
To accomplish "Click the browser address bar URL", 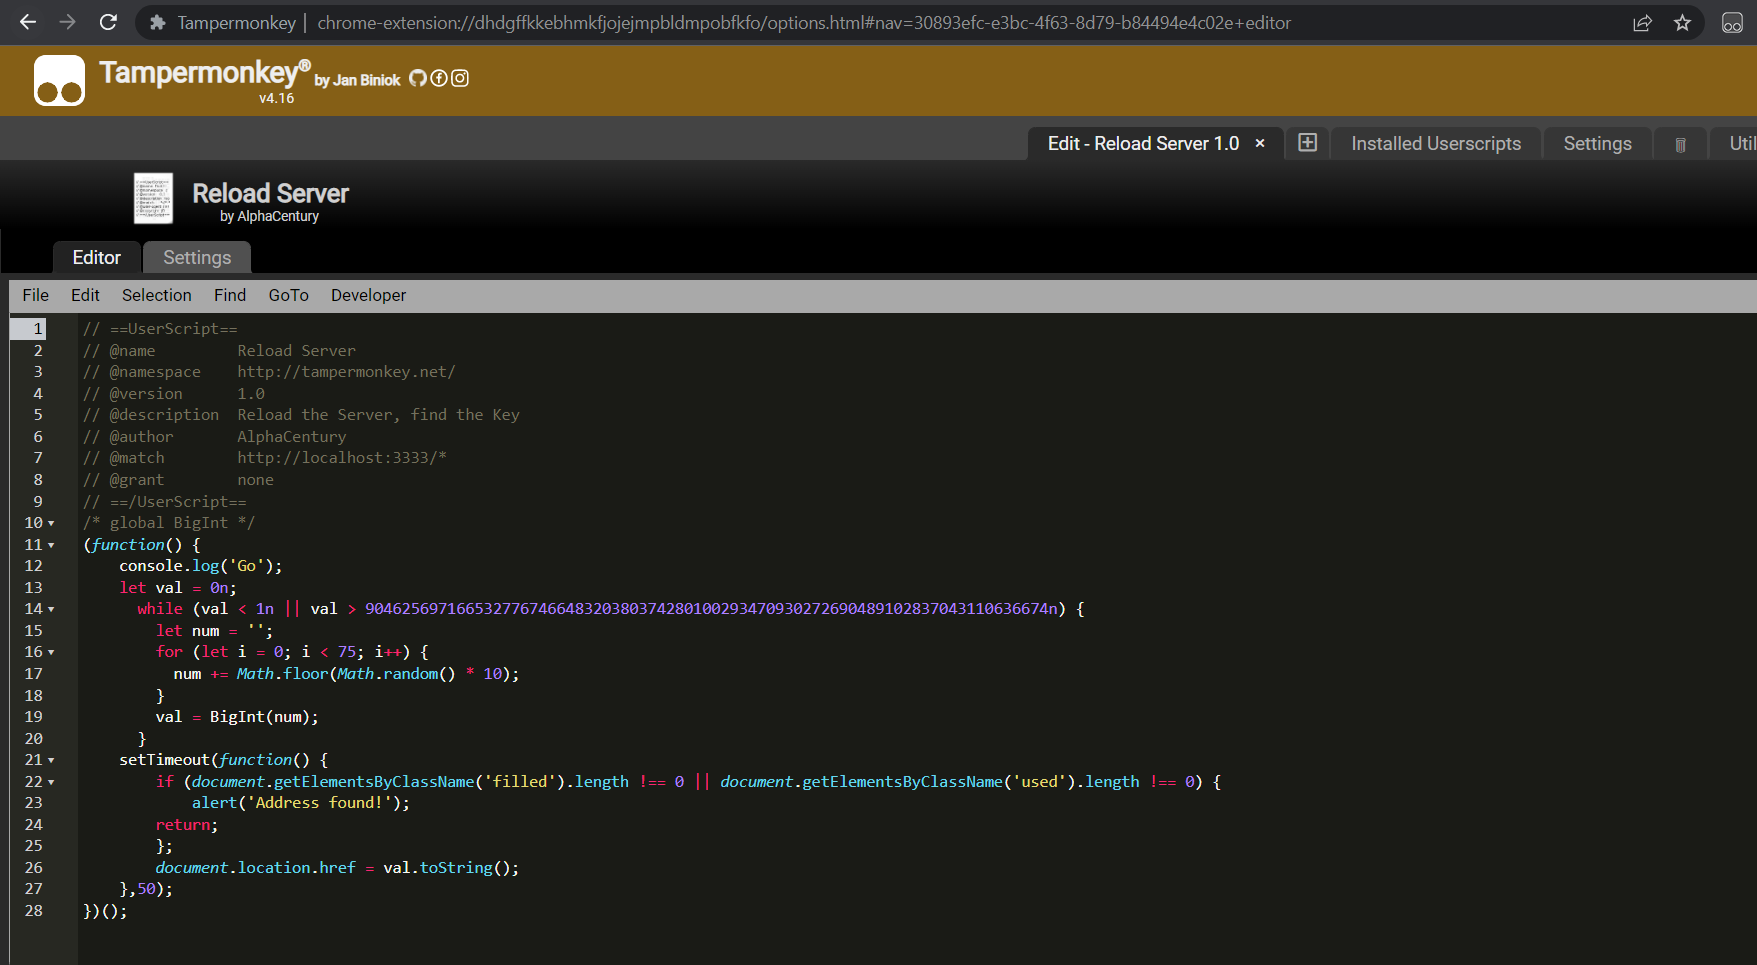I will point(803,23).
